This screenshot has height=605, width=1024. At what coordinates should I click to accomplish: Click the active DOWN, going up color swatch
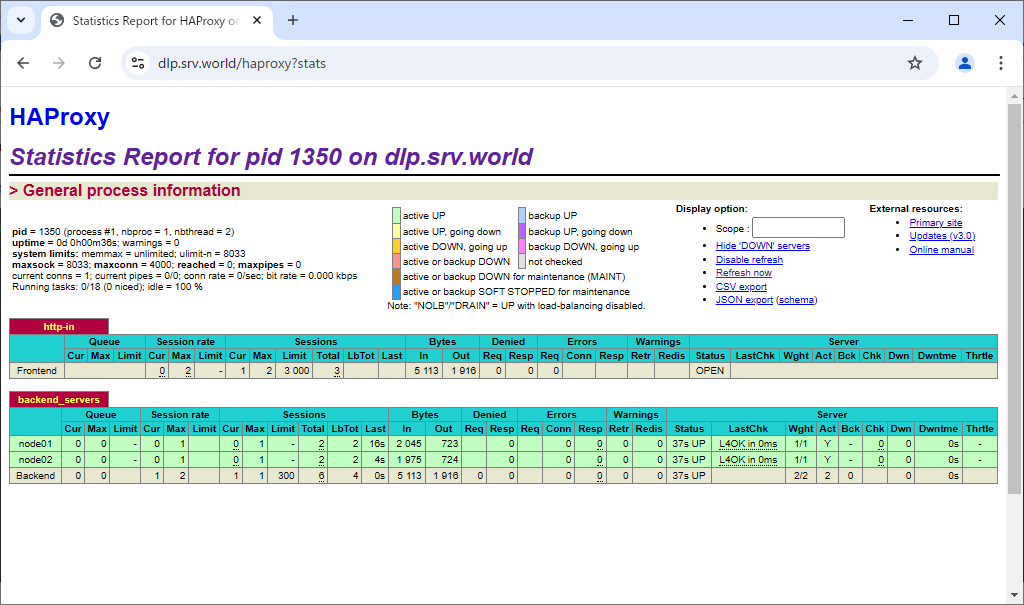coord(396,246)
